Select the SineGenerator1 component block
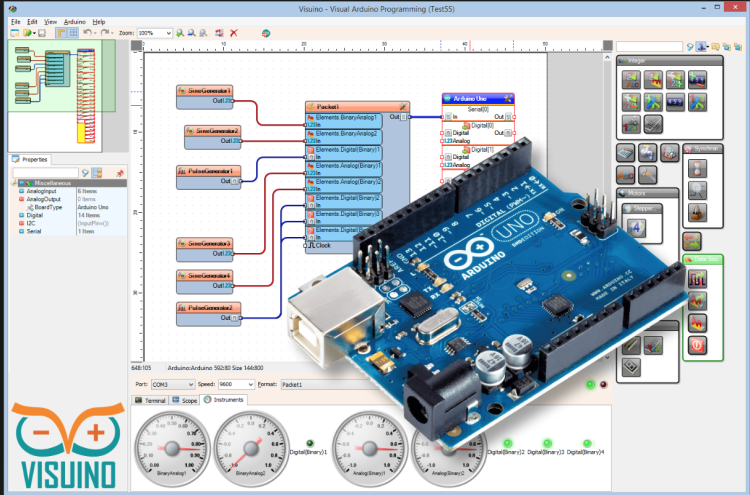 click(x=207, y=90)
